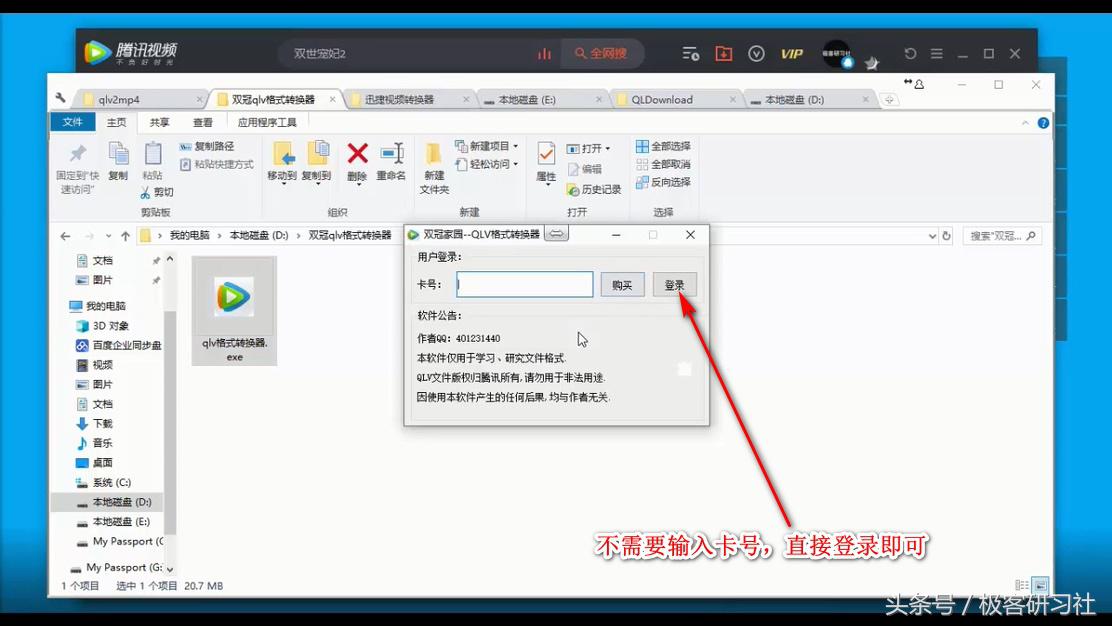Click the 历史记录 history icon
The image size is (1112, 626).
tap(573, 190)
